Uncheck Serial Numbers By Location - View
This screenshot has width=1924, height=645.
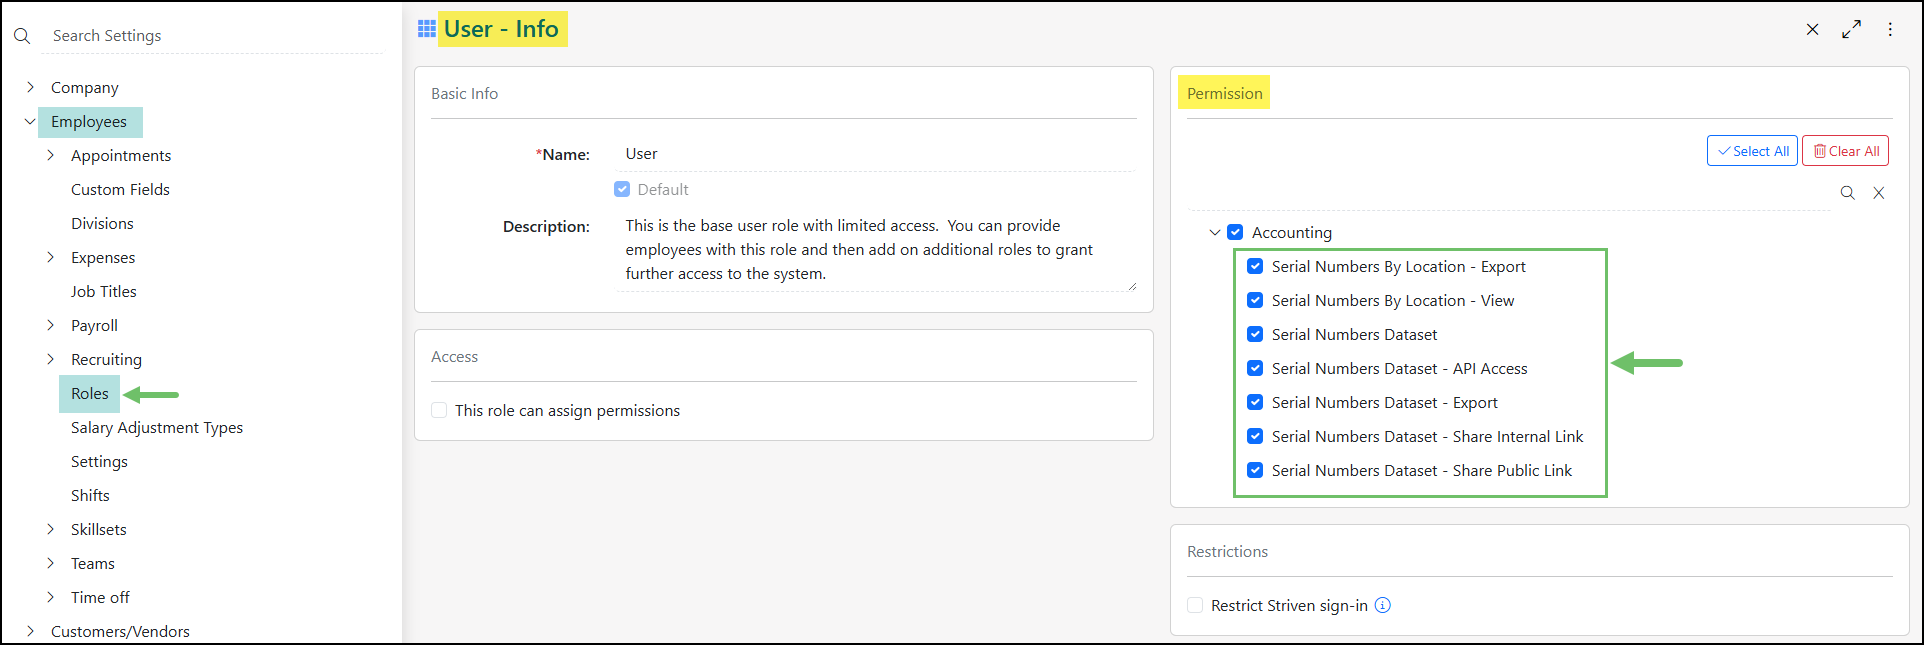coord(1255,300)
